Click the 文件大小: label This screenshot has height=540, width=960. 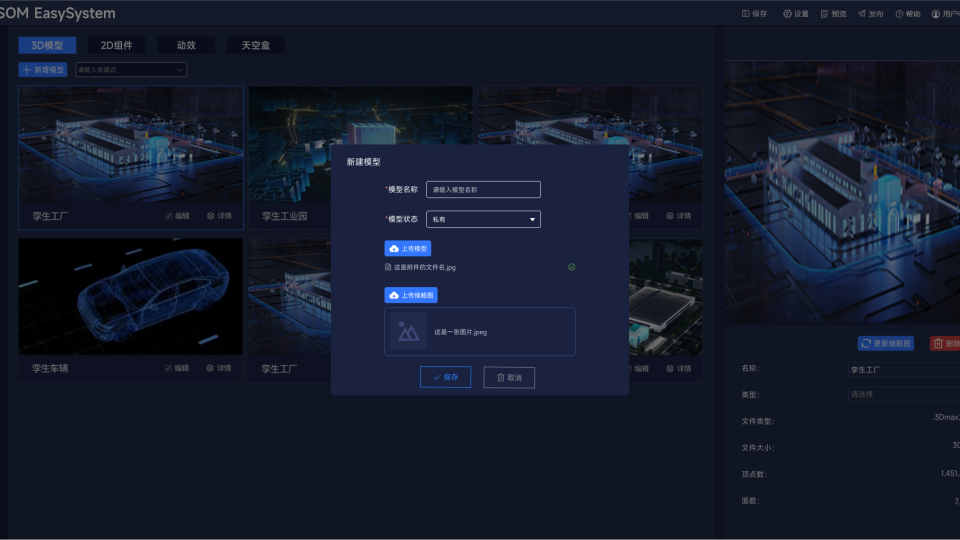[x=758, y=448]
